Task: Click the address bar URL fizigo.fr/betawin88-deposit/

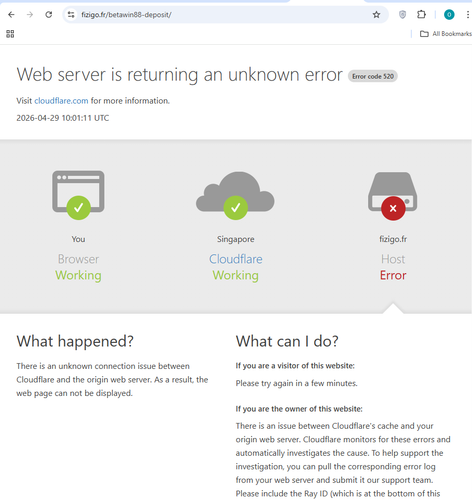Action: [126, 15]
